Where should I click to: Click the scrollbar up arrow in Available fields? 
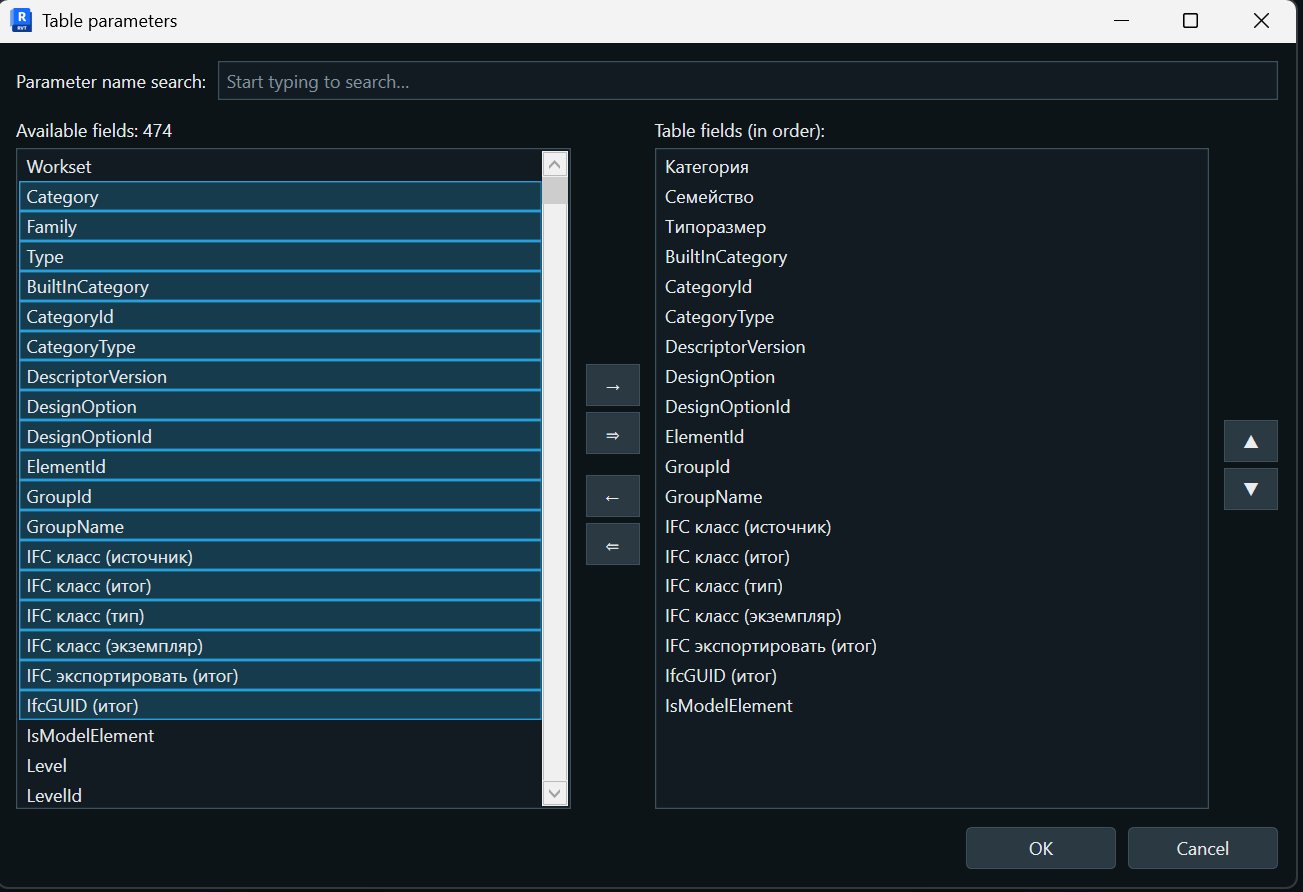555,164
